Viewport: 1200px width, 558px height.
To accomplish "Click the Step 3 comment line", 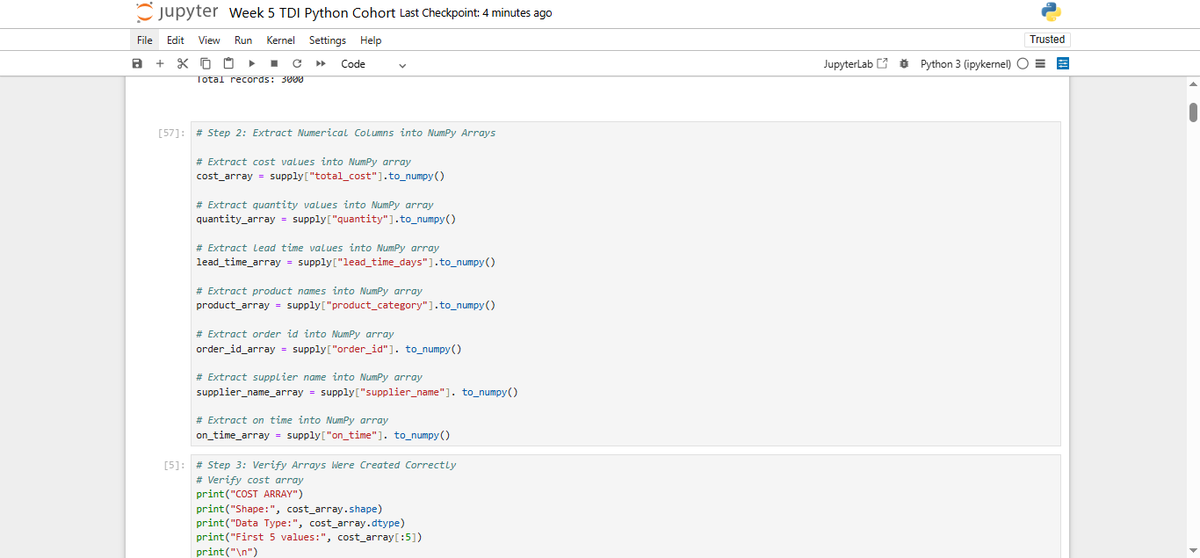I will (x=326, y=465).
